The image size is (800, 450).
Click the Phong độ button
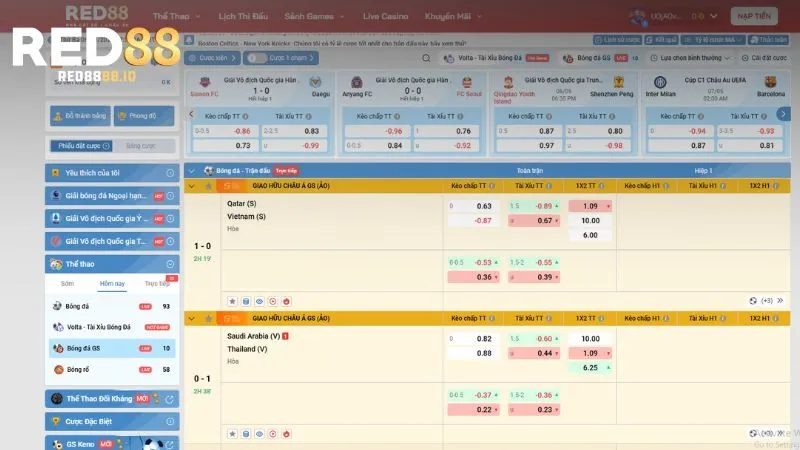144,116
